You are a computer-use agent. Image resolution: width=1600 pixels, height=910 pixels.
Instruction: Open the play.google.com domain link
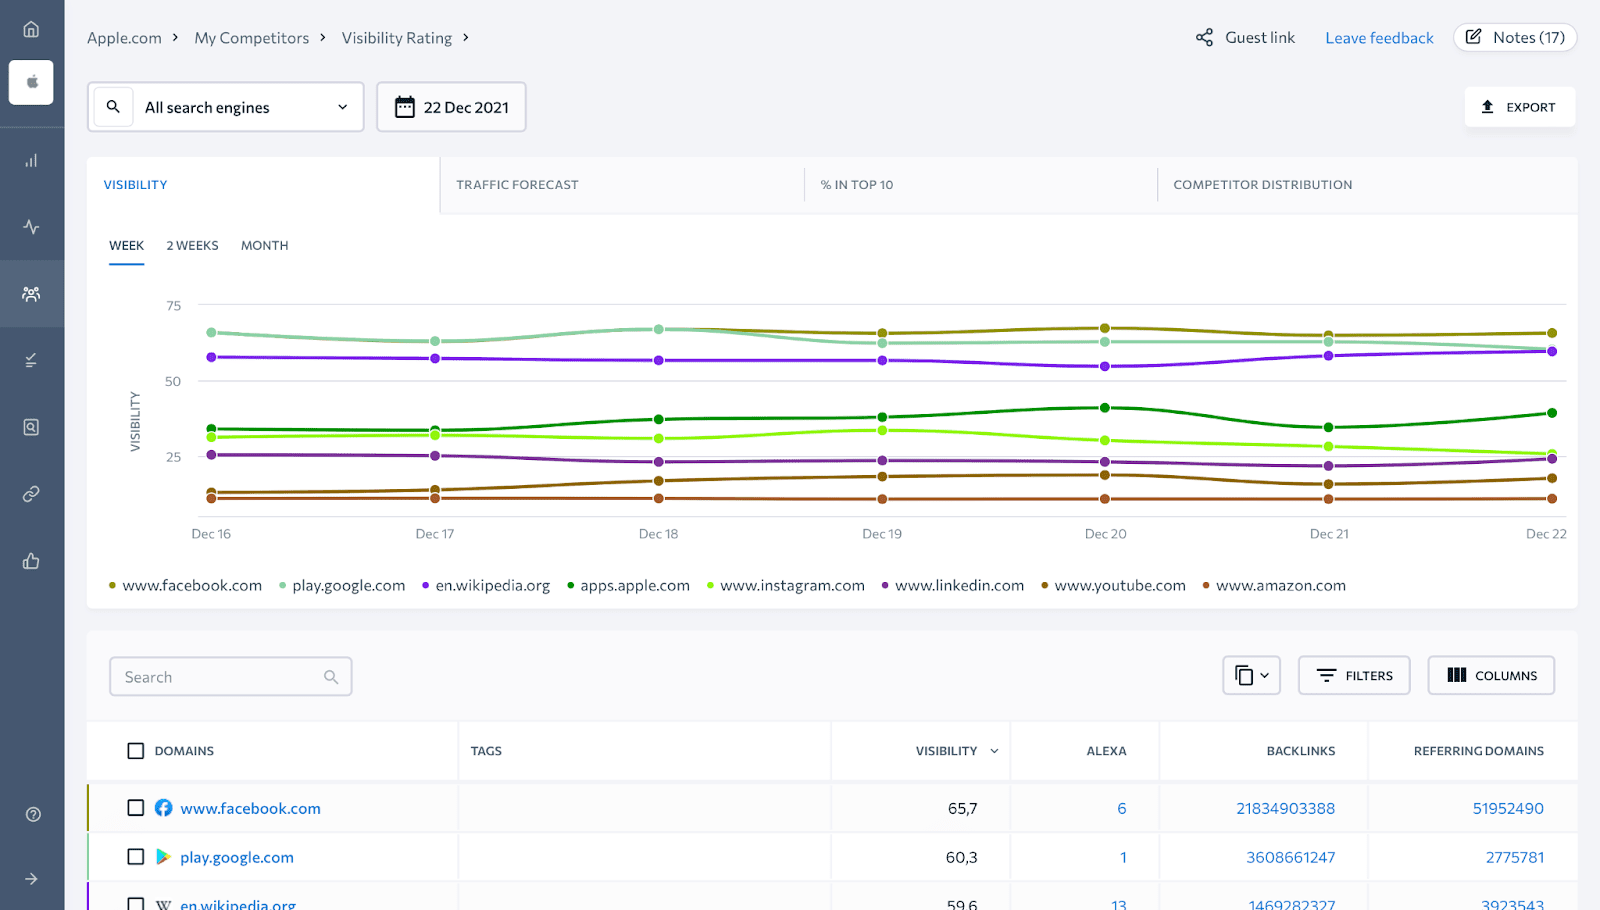point(237,857)
